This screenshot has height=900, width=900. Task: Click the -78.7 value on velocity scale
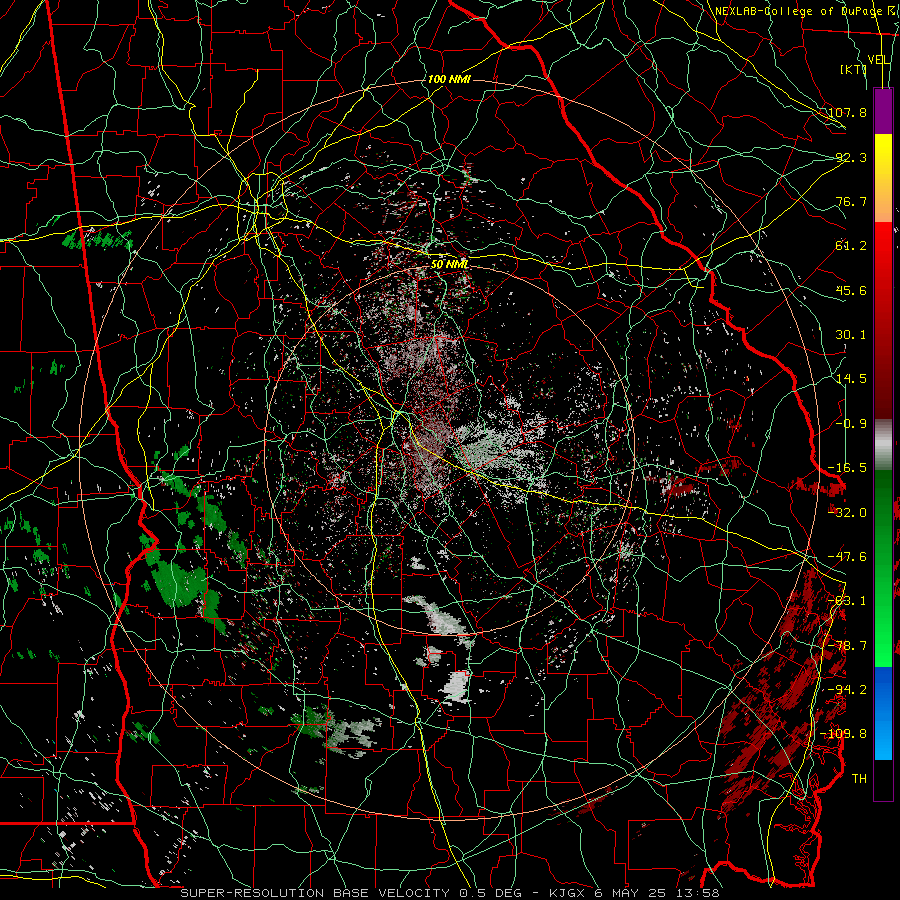(x=848, y=646)
